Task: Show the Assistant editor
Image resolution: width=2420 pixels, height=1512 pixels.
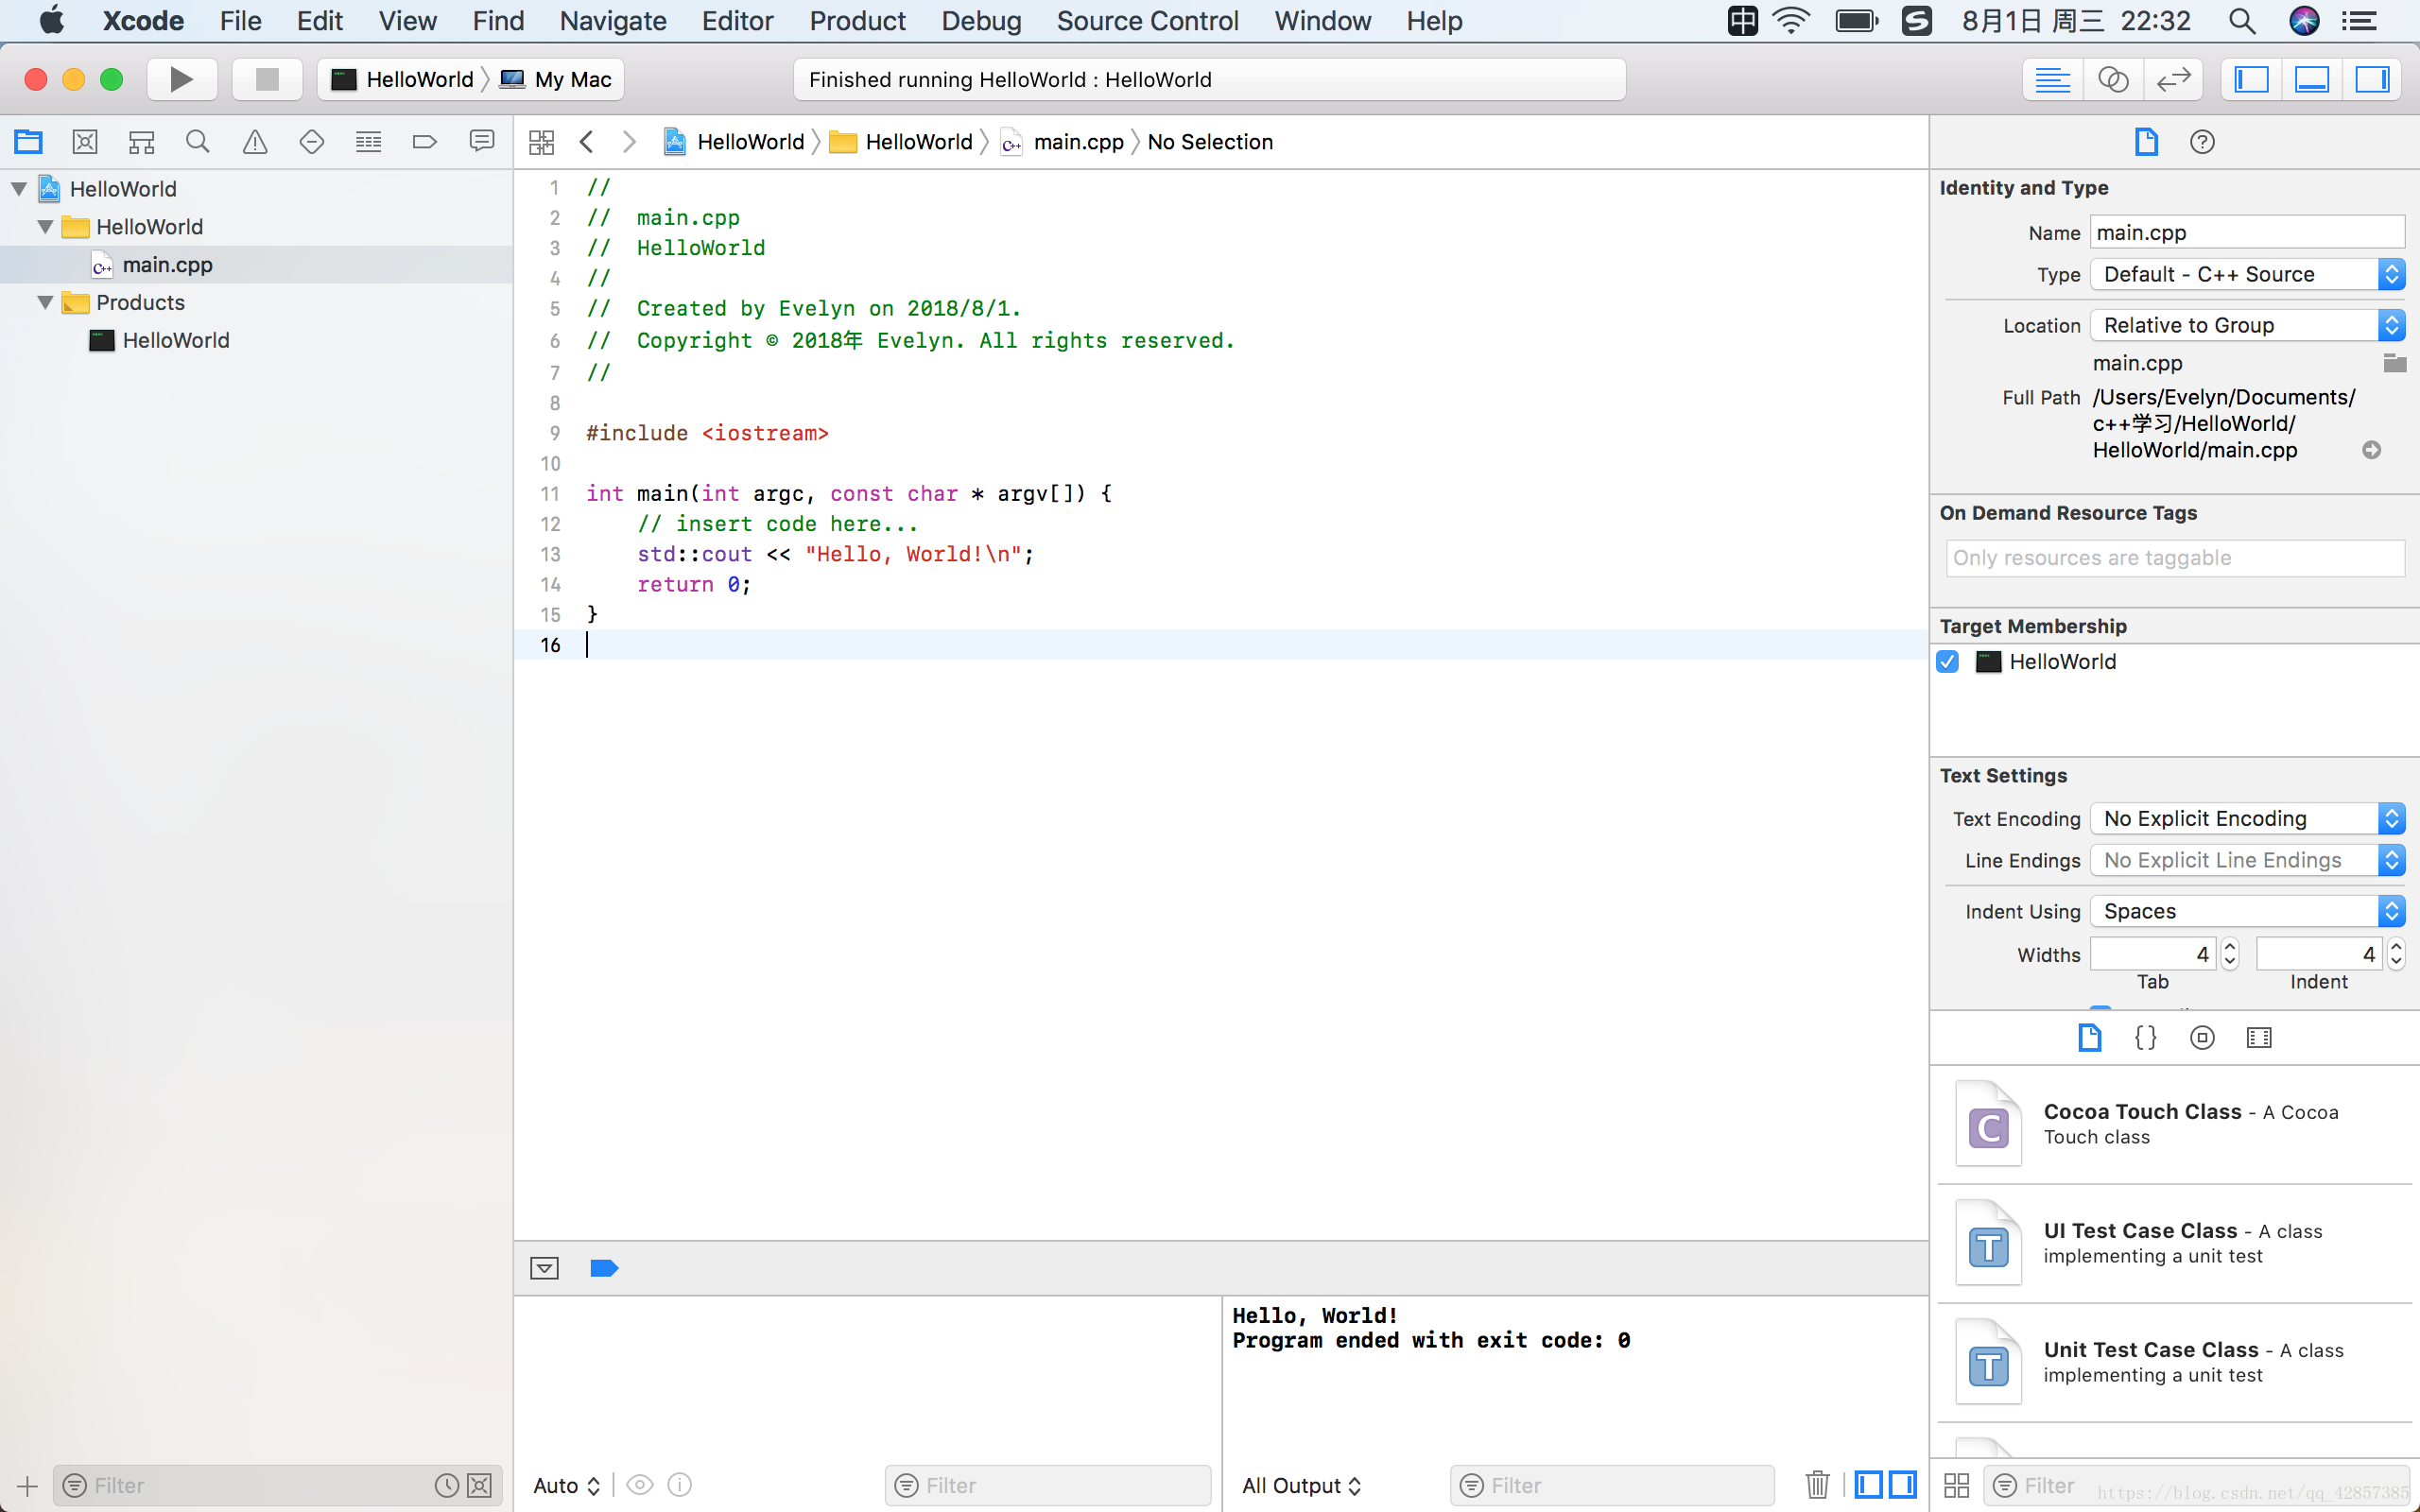Action: [2113, 79]
